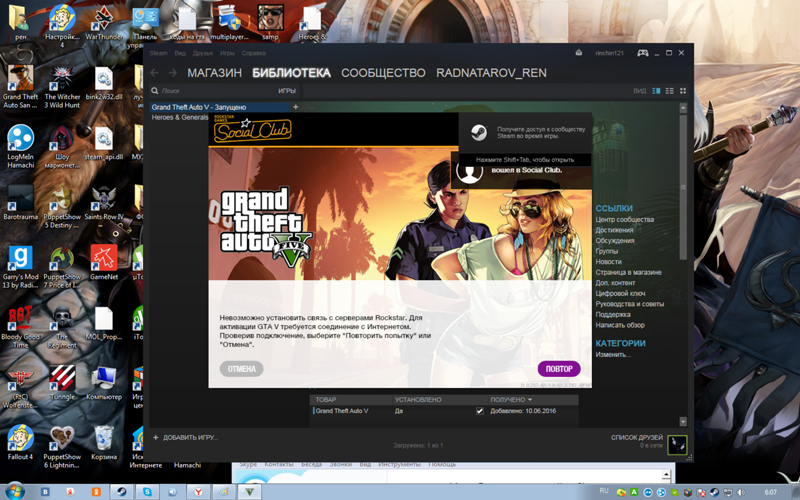
Task: Open the Новости link
Action: [608, 262]
